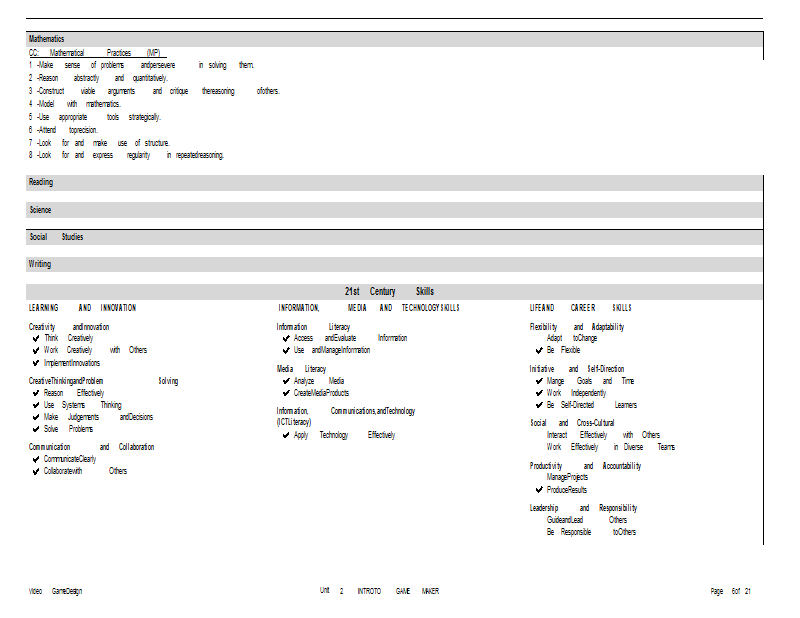Click the LEARNING AND INNOVATION column heading
800x618 pixels.
tap(82, 308)
